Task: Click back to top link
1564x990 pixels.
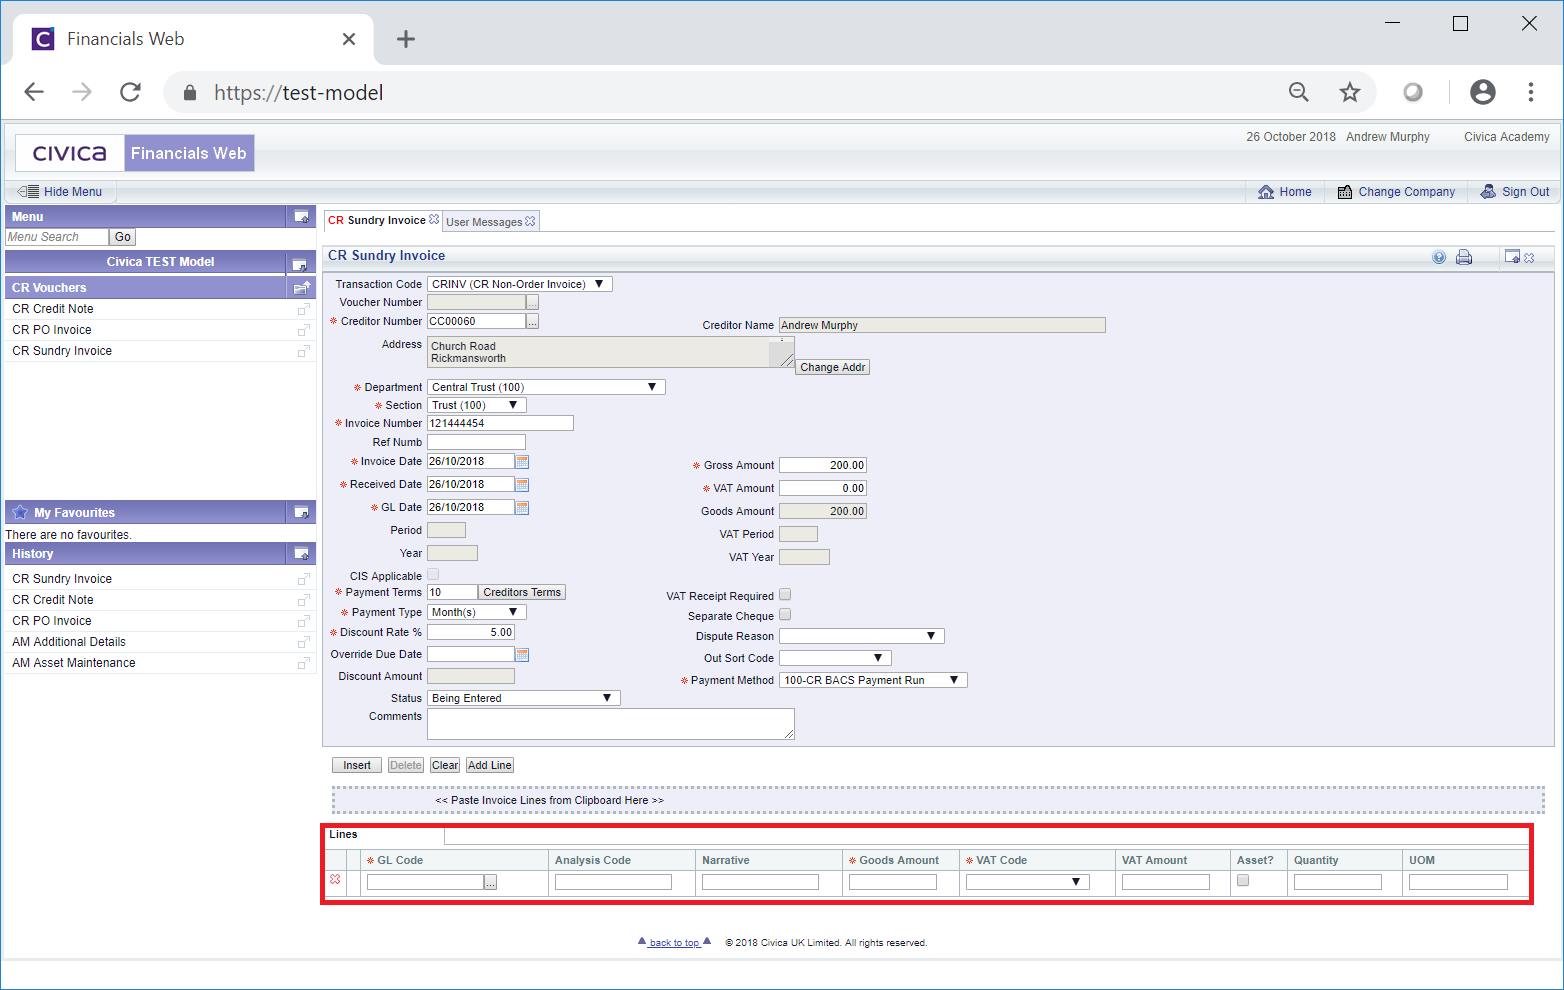Action: (x=675, y=942)
